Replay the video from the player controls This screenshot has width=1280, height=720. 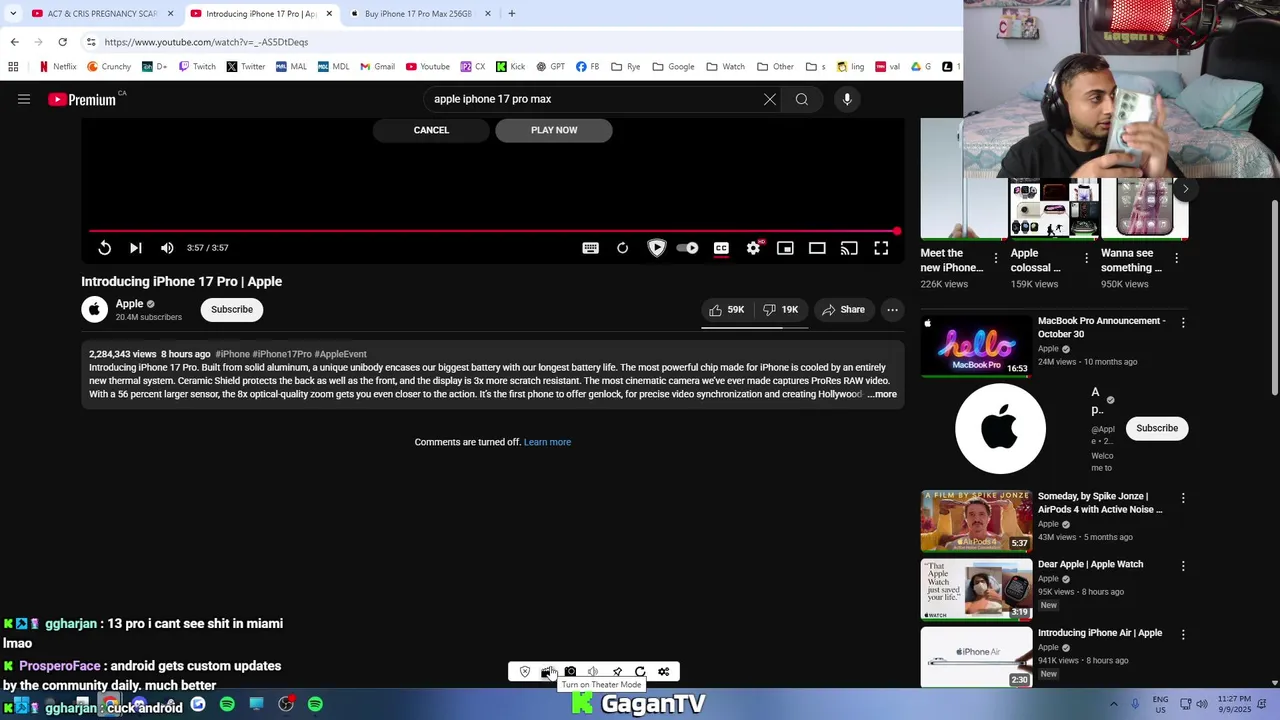coord(104,248)
